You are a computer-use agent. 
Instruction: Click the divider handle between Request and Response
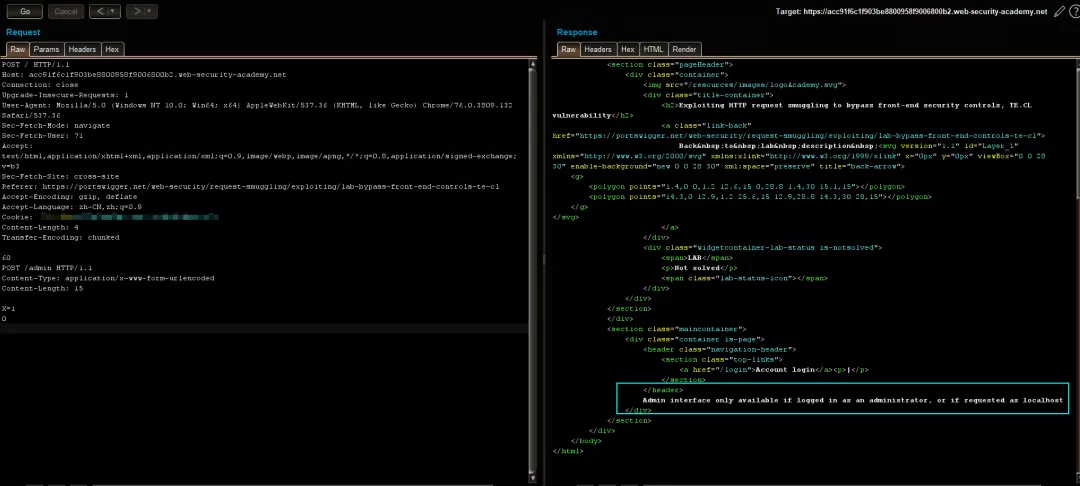(543, 260)
